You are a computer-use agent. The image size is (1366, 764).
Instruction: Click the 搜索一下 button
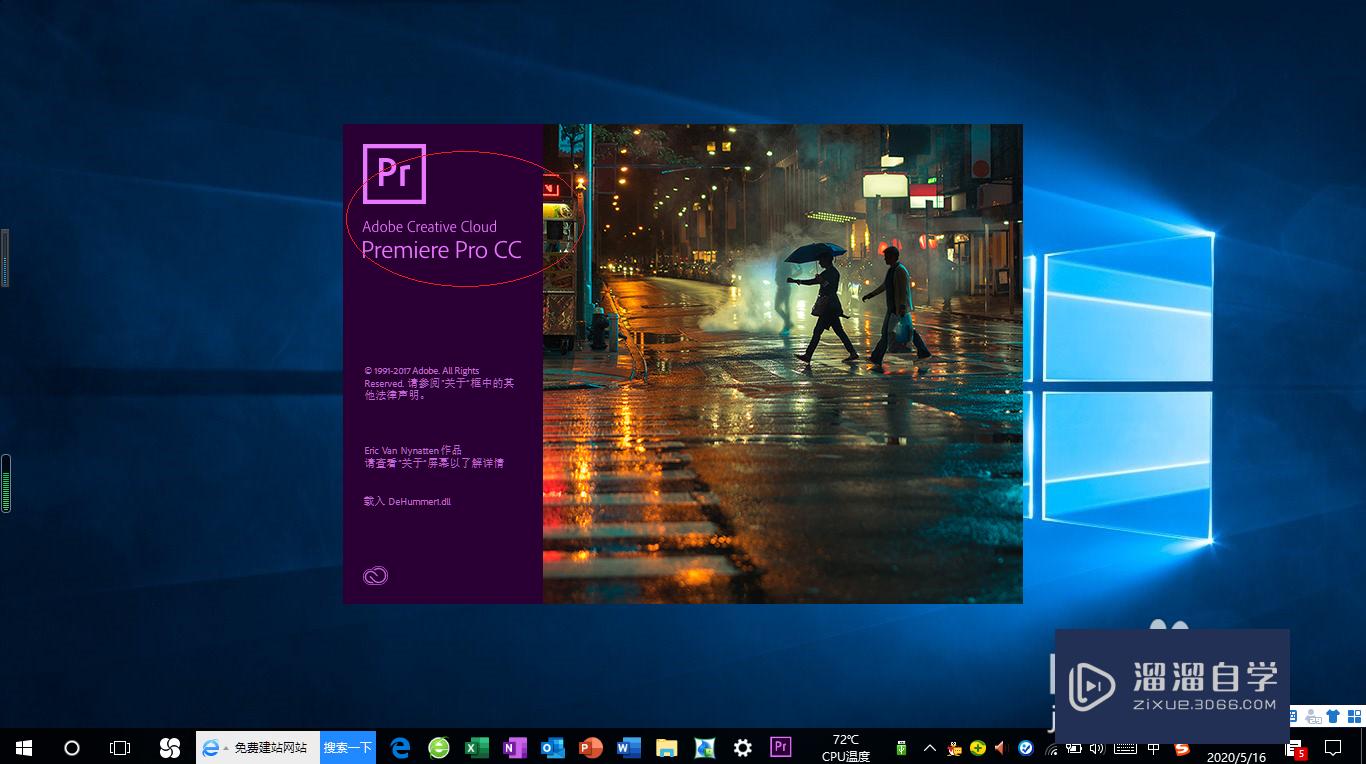pyautogui.click(x=348, y=747)
